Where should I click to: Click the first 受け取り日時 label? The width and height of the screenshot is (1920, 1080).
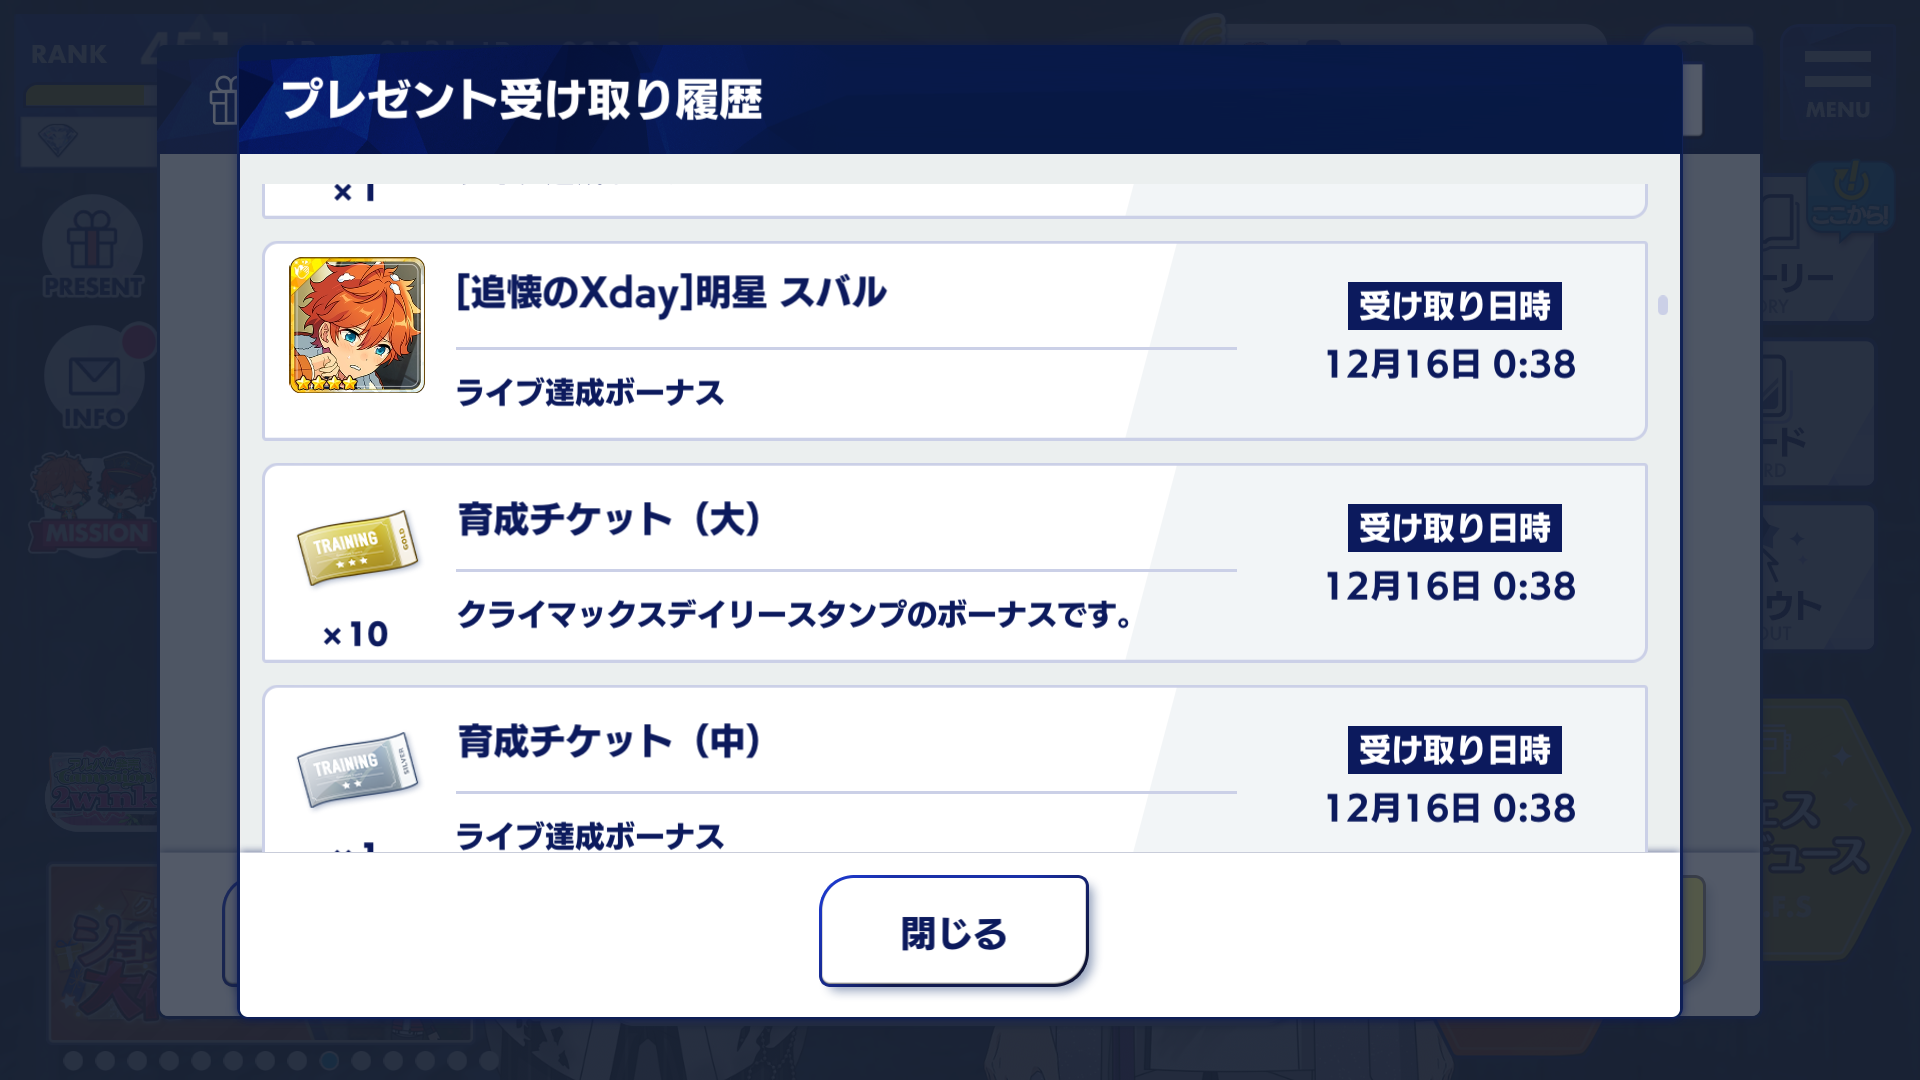click(x=1454, y=306)
